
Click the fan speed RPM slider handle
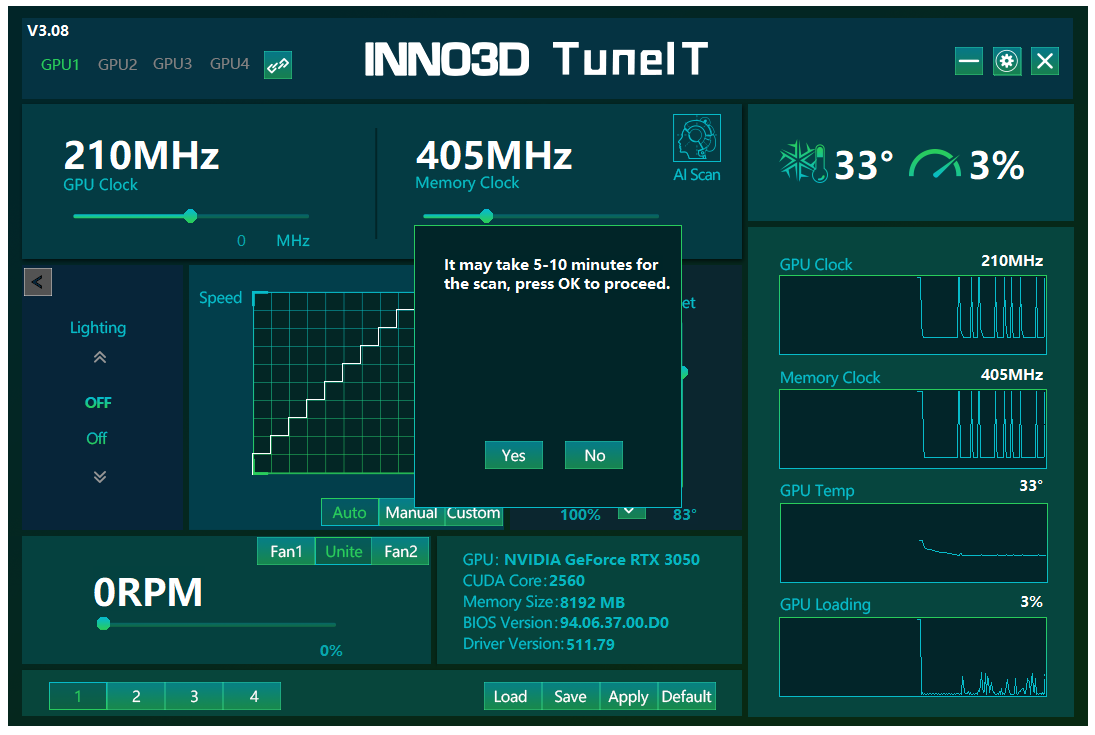(103, 623)
